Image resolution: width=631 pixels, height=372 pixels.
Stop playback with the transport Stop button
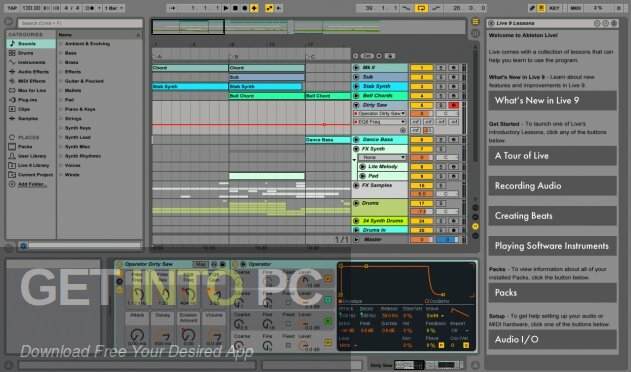click(x=235, y=8)
